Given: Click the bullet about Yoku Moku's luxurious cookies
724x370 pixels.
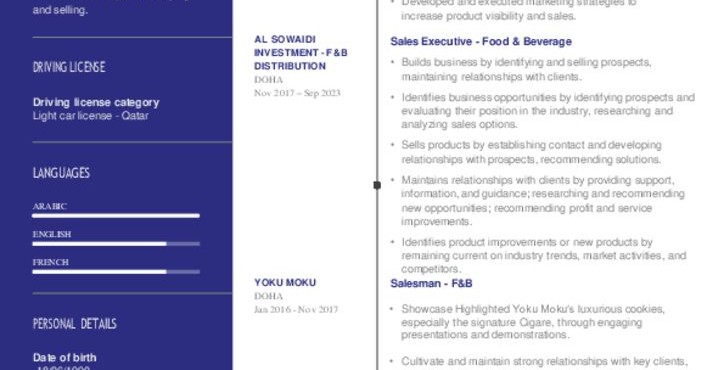Looking at the screenshot, I should coord(533,321).
